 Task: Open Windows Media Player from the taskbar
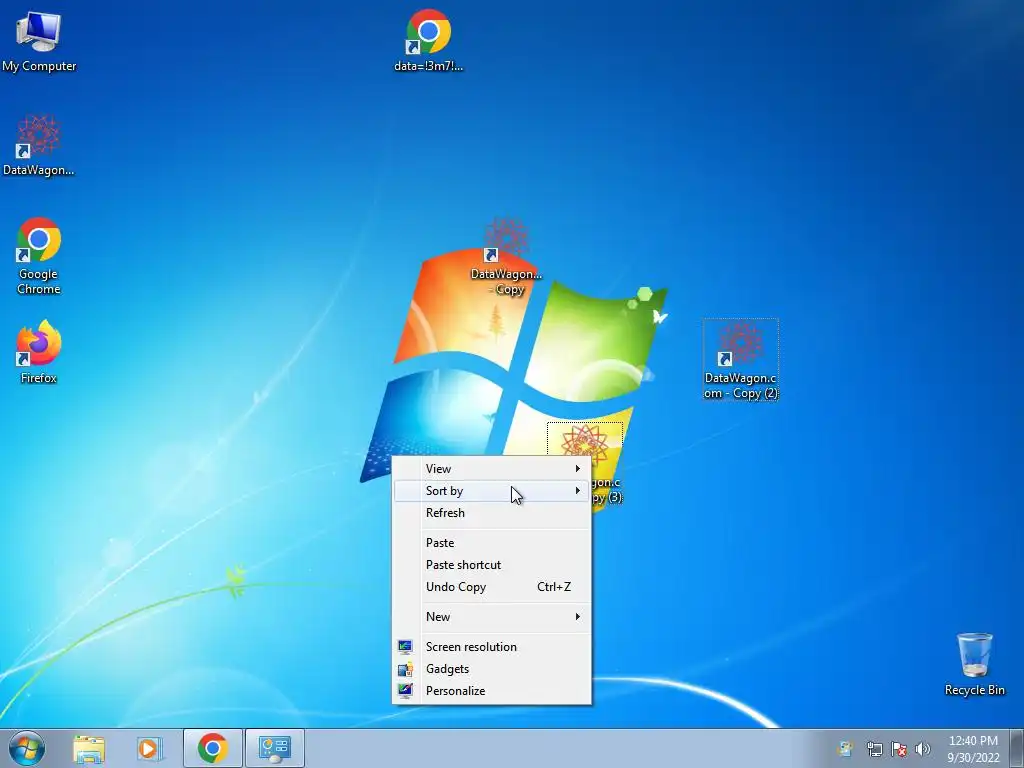(150, 748)
